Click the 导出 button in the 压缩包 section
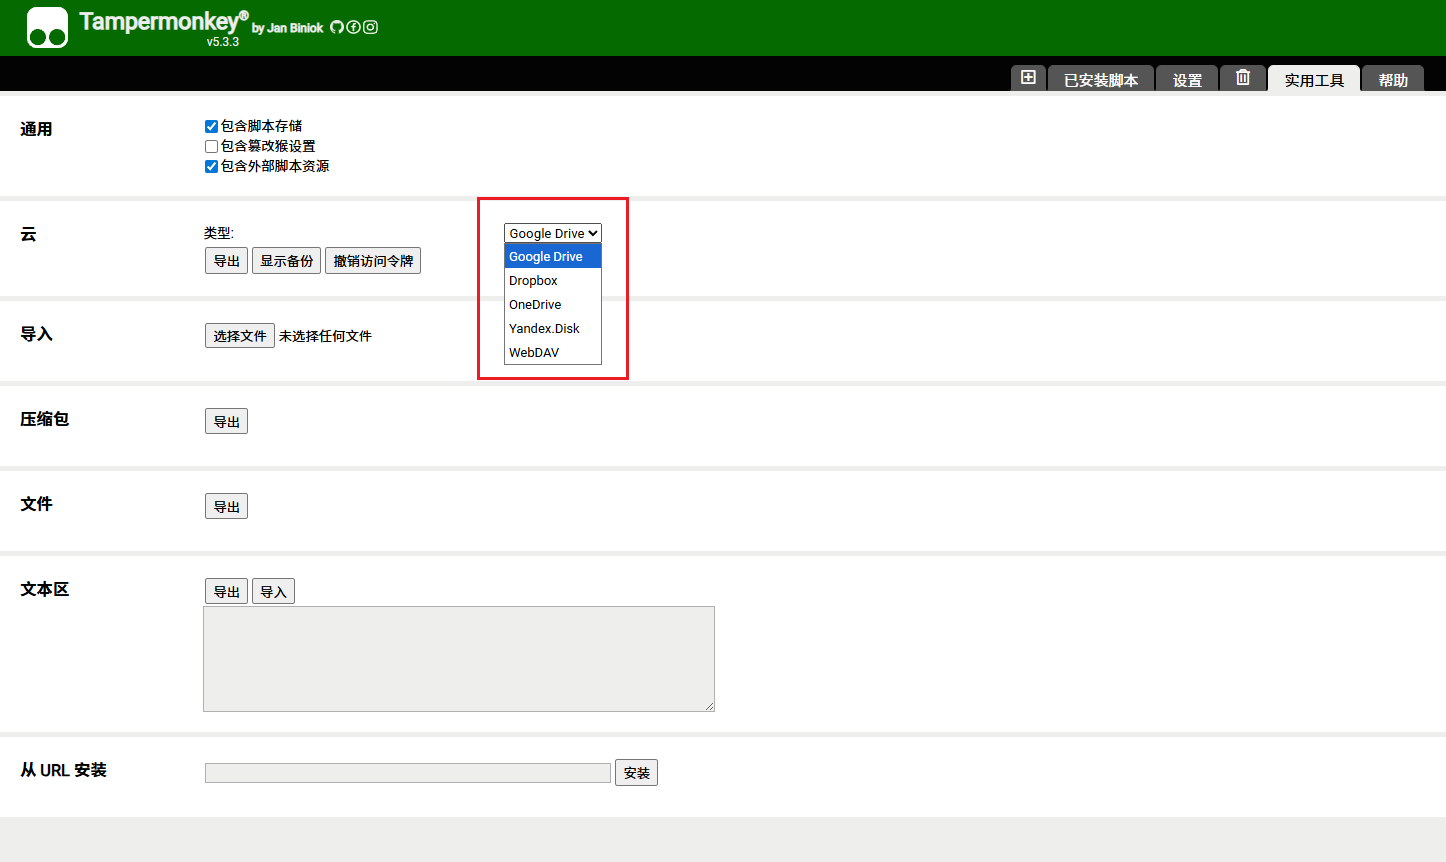The height and width of the screenshot is (862, 1446). pos(226,421)
